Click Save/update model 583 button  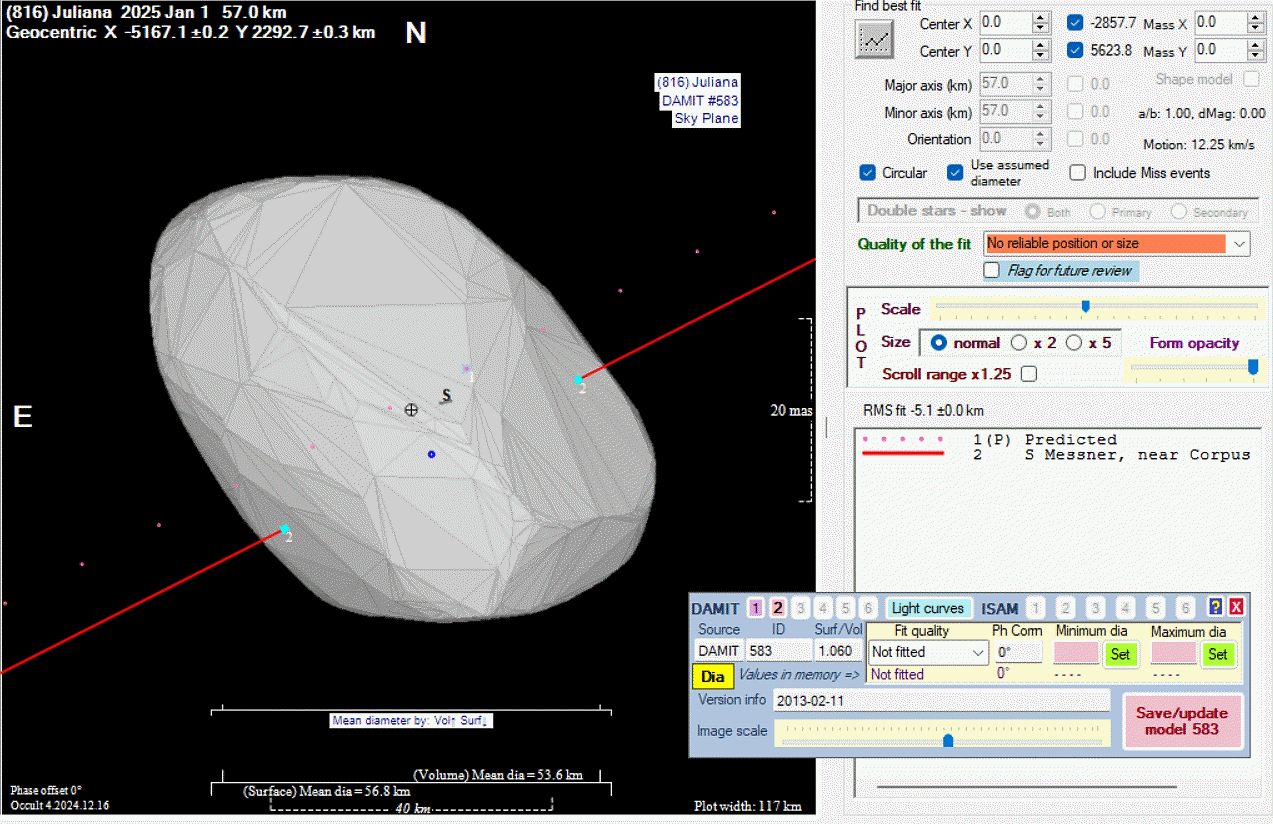[1182, 721]
